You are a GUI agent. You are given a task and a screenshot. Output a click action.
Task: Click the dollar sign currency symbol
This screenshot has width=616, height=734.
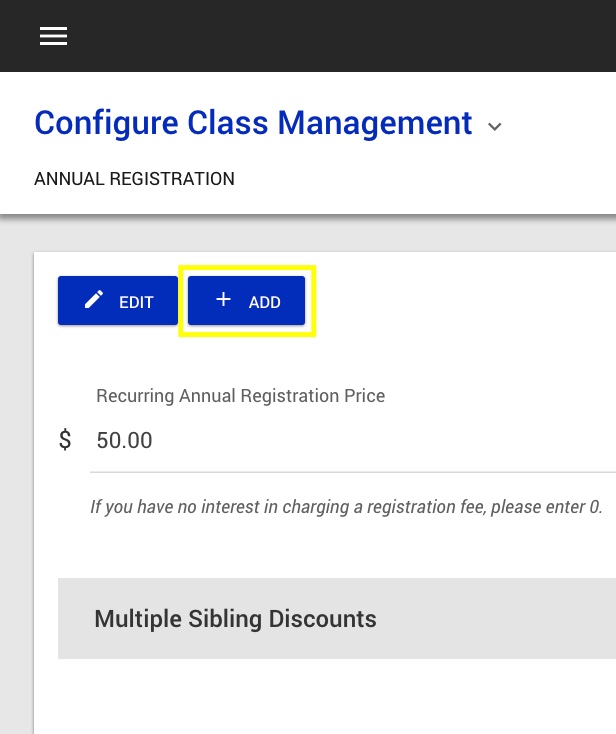(x=65, y=440)
